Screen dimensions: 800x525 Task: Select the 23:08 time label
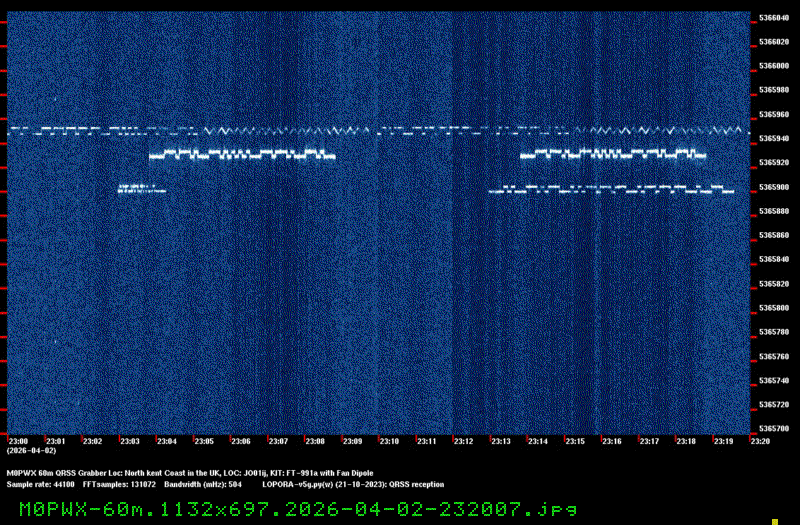[x=315, y=441]
